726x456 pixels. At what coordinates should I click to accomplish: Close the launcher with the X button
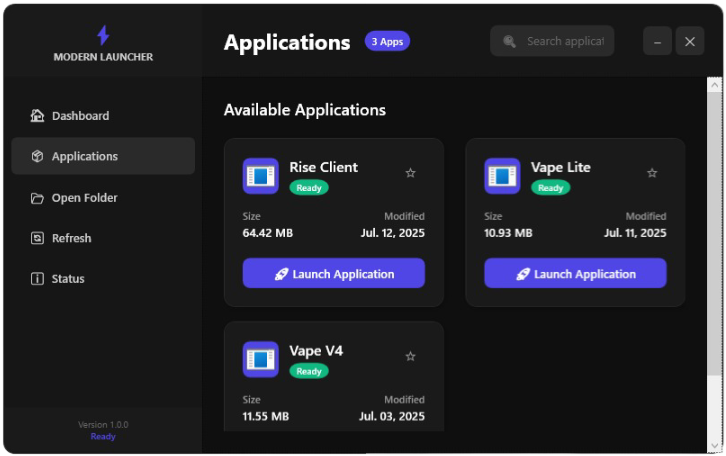(689, 41)
